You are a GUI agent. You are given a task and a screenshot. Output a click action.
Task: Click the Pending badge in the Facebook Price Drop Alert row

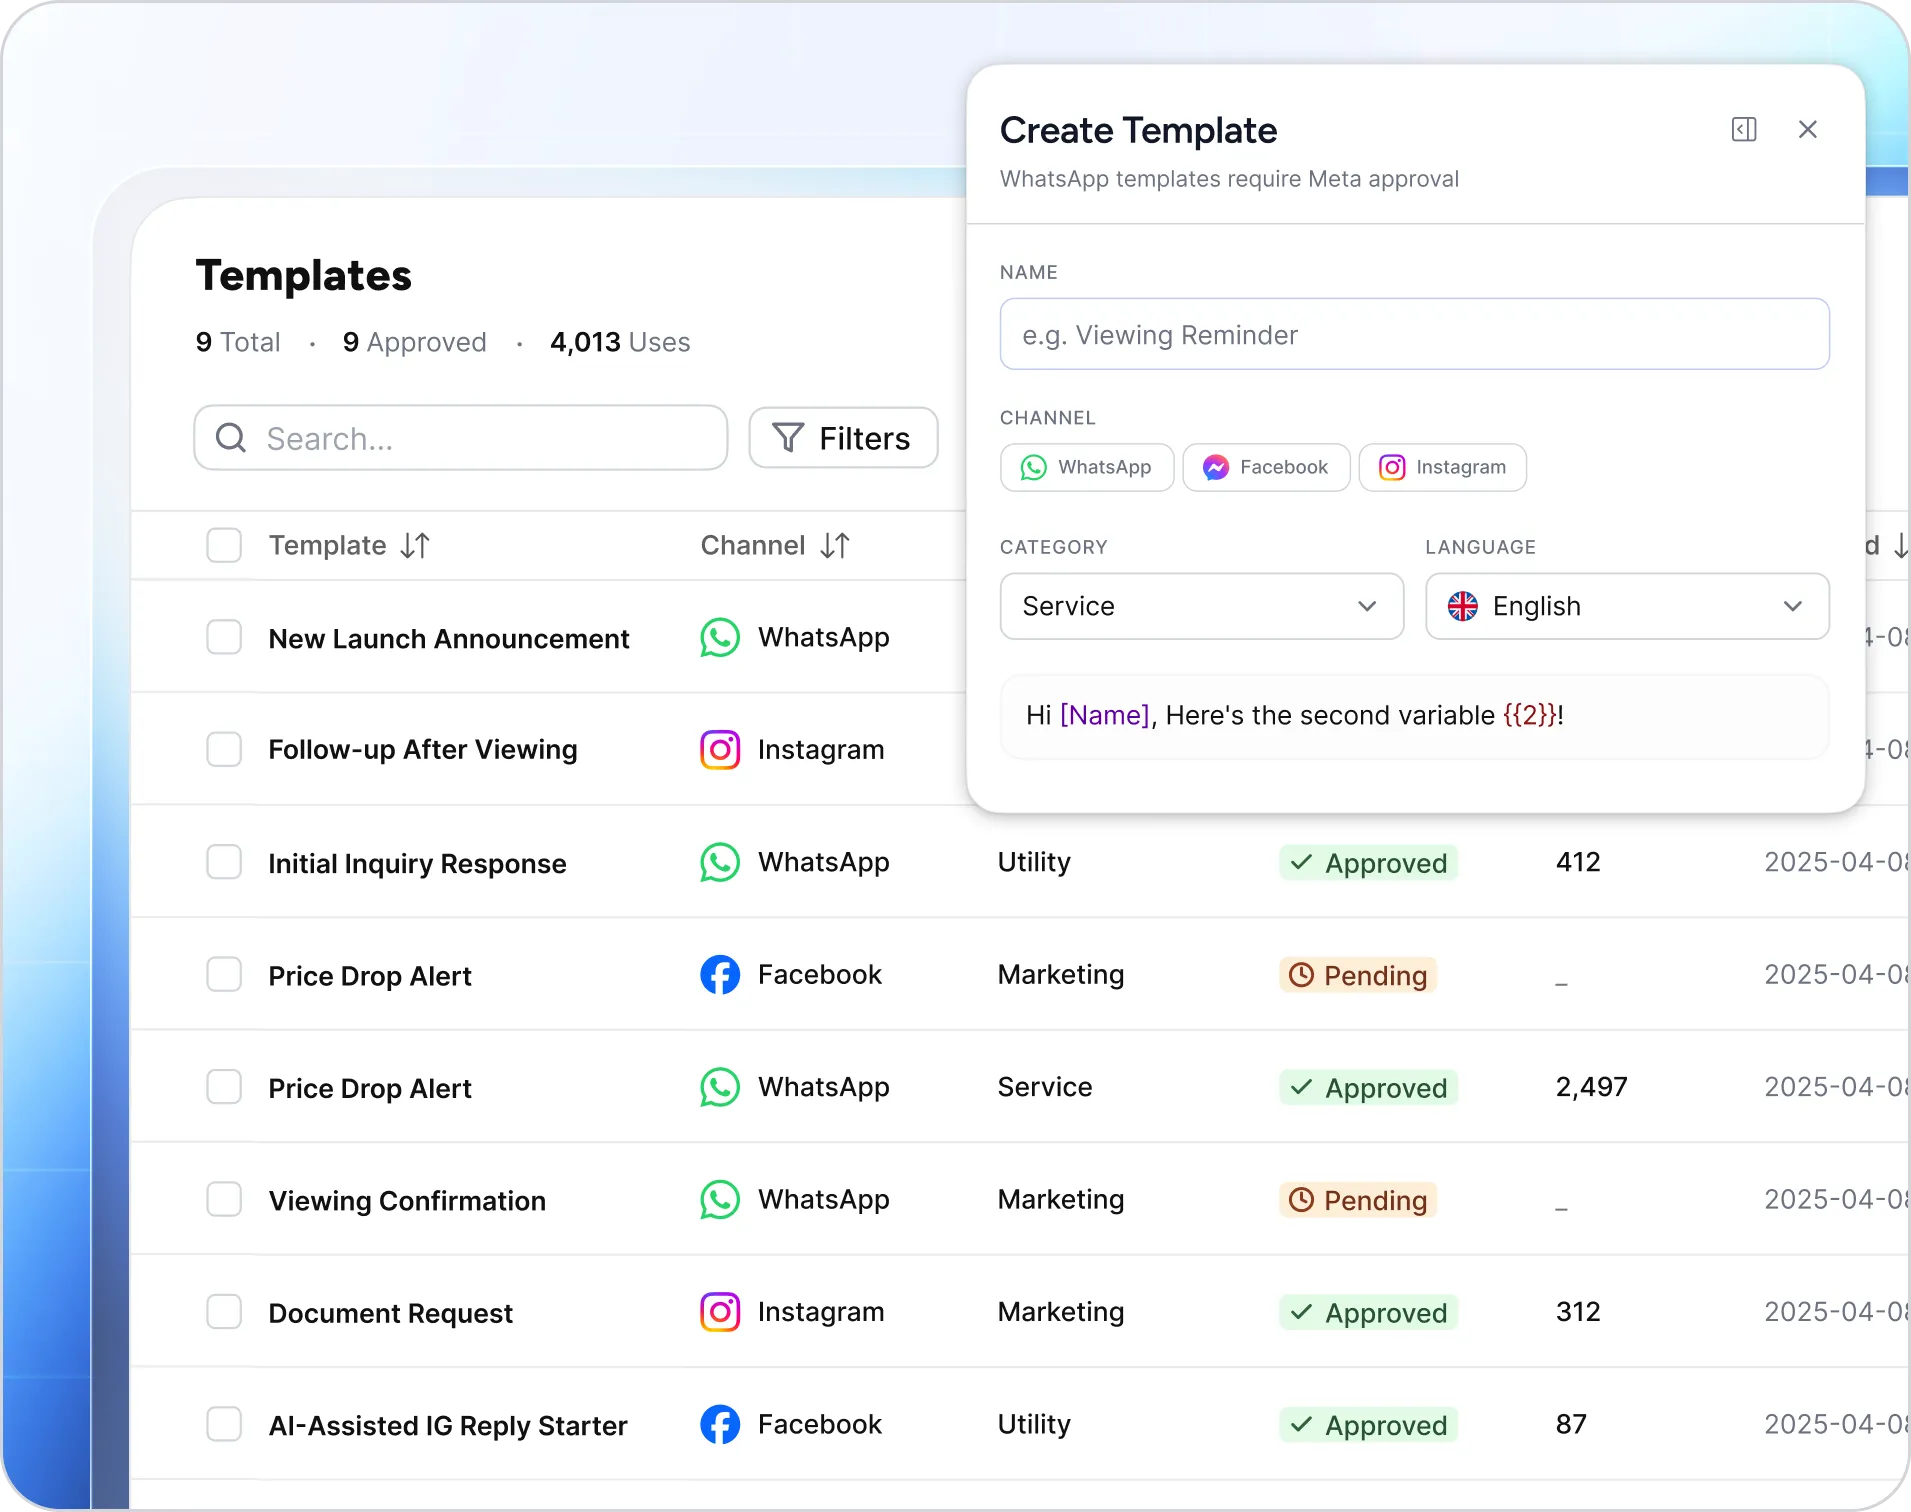pos(1358,975)
